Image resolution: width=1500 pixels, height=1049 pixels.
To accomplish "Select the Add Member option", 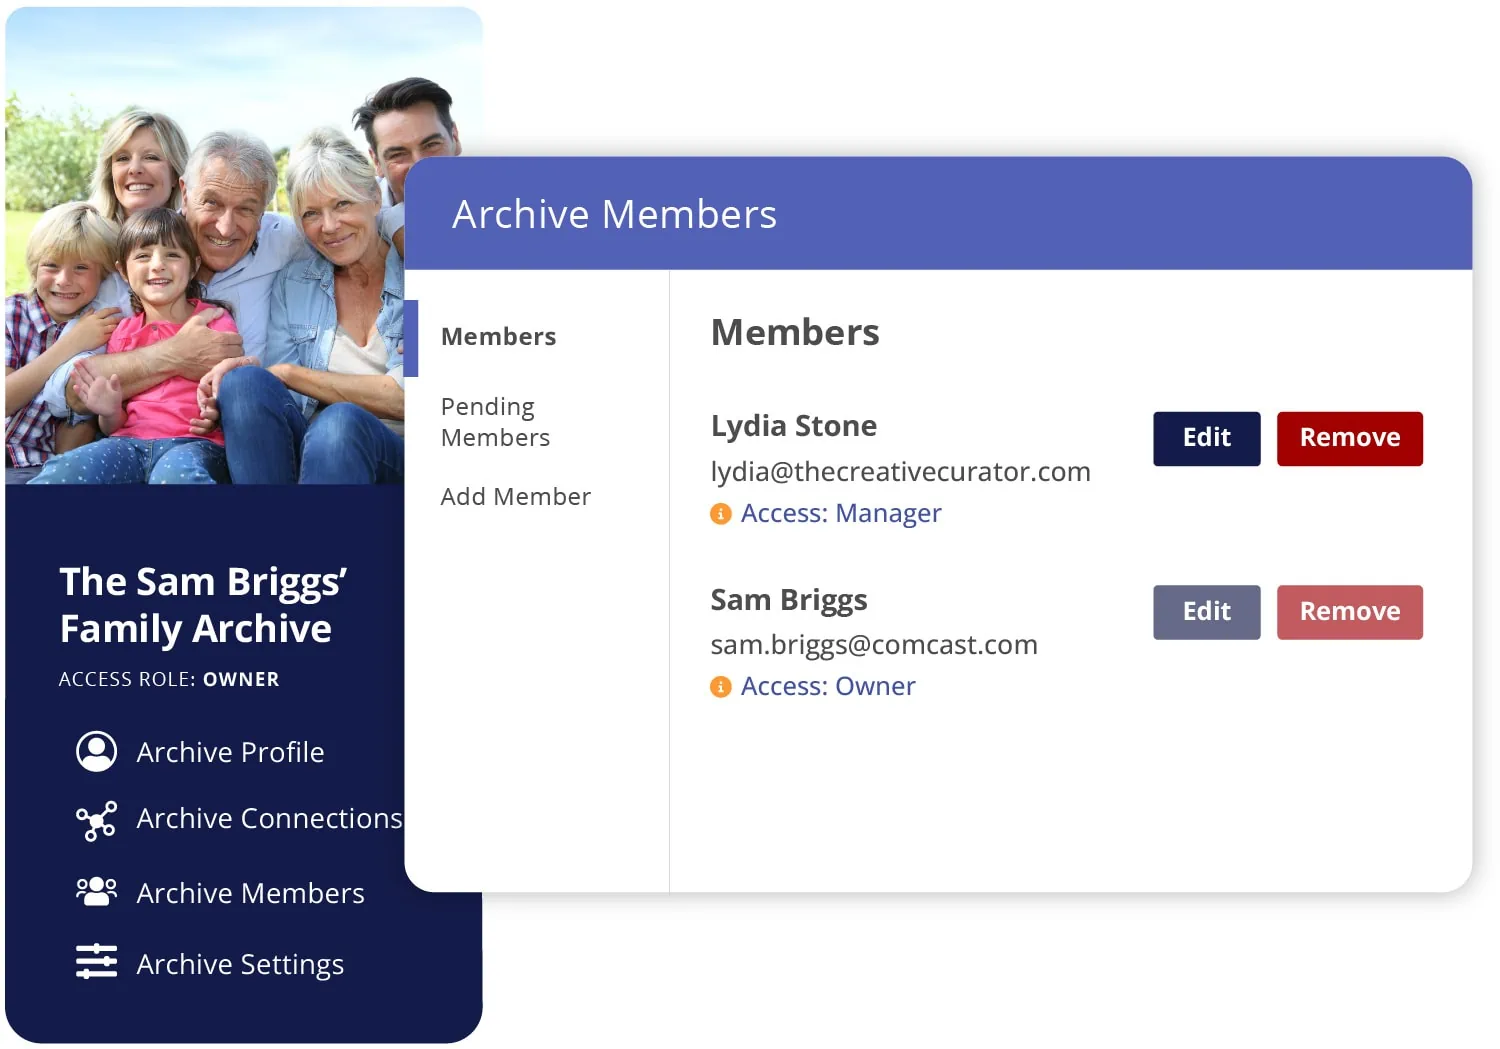I will (516, 496).
